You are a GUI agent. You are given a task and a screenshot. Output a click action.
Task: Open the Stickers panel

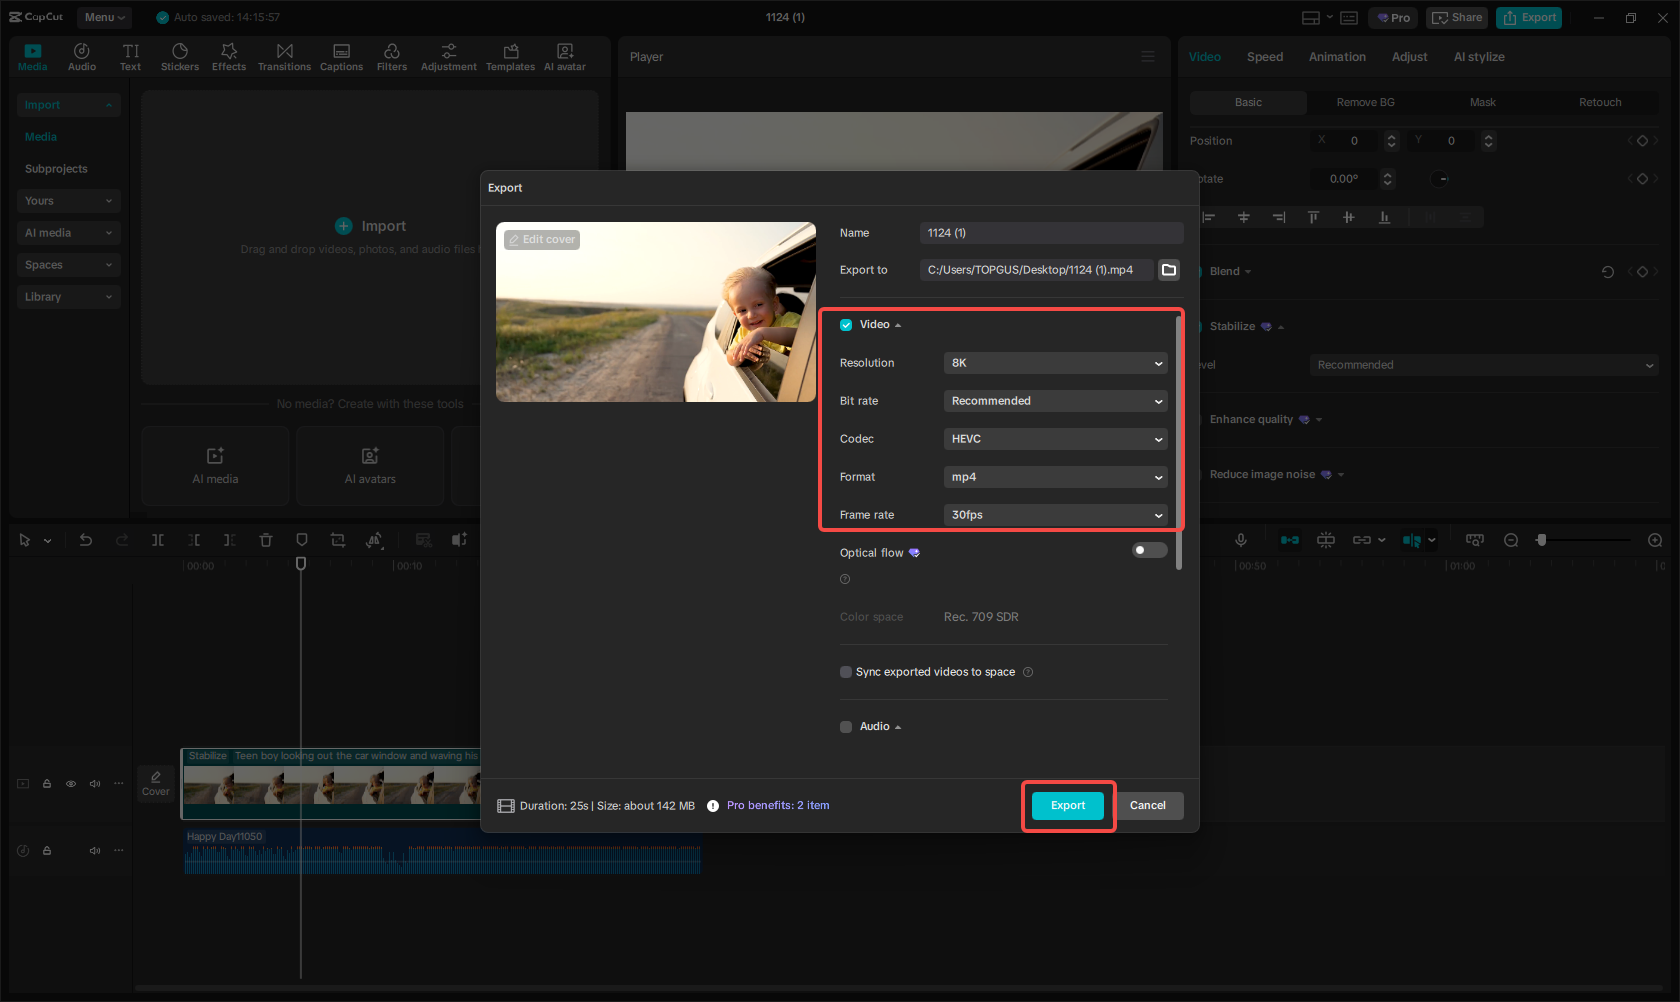click(180, 56)
